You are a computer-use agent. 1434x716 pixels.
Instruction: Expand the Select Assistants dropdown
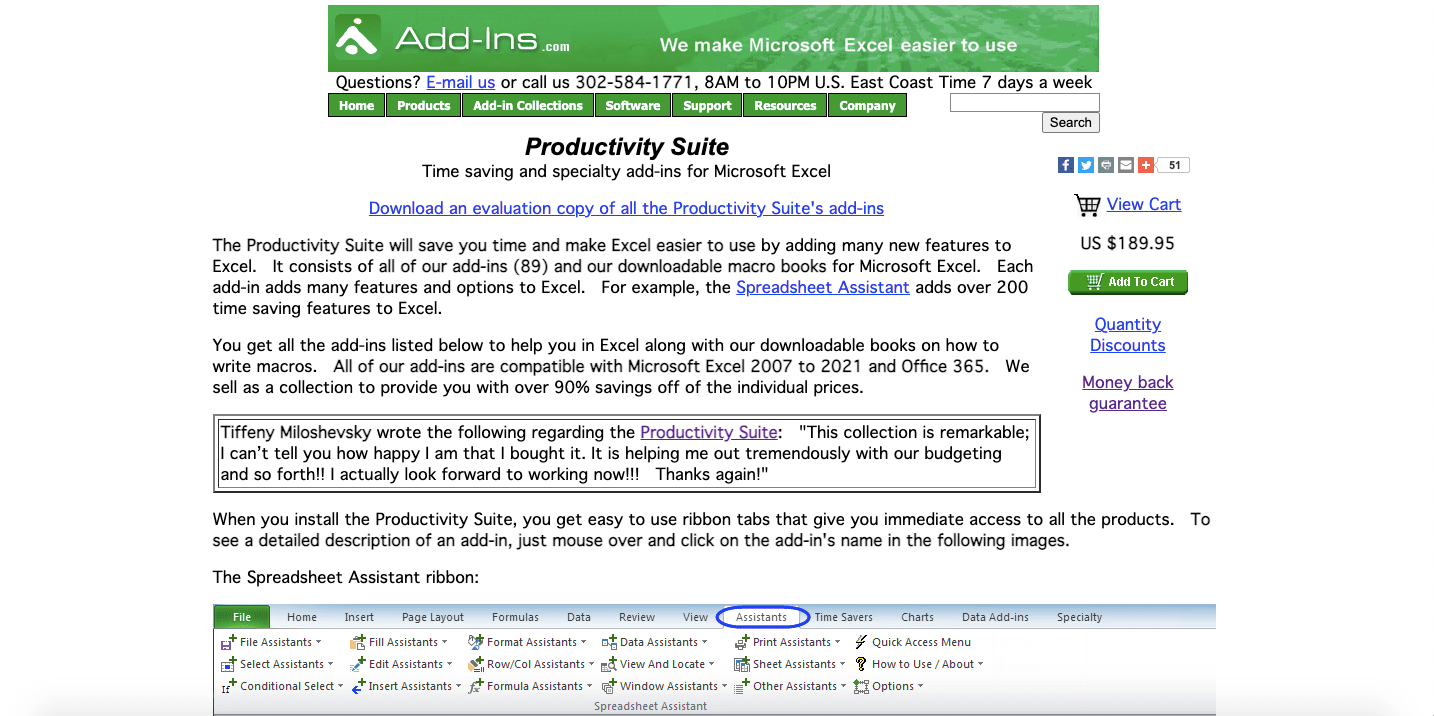coord(330,664)
